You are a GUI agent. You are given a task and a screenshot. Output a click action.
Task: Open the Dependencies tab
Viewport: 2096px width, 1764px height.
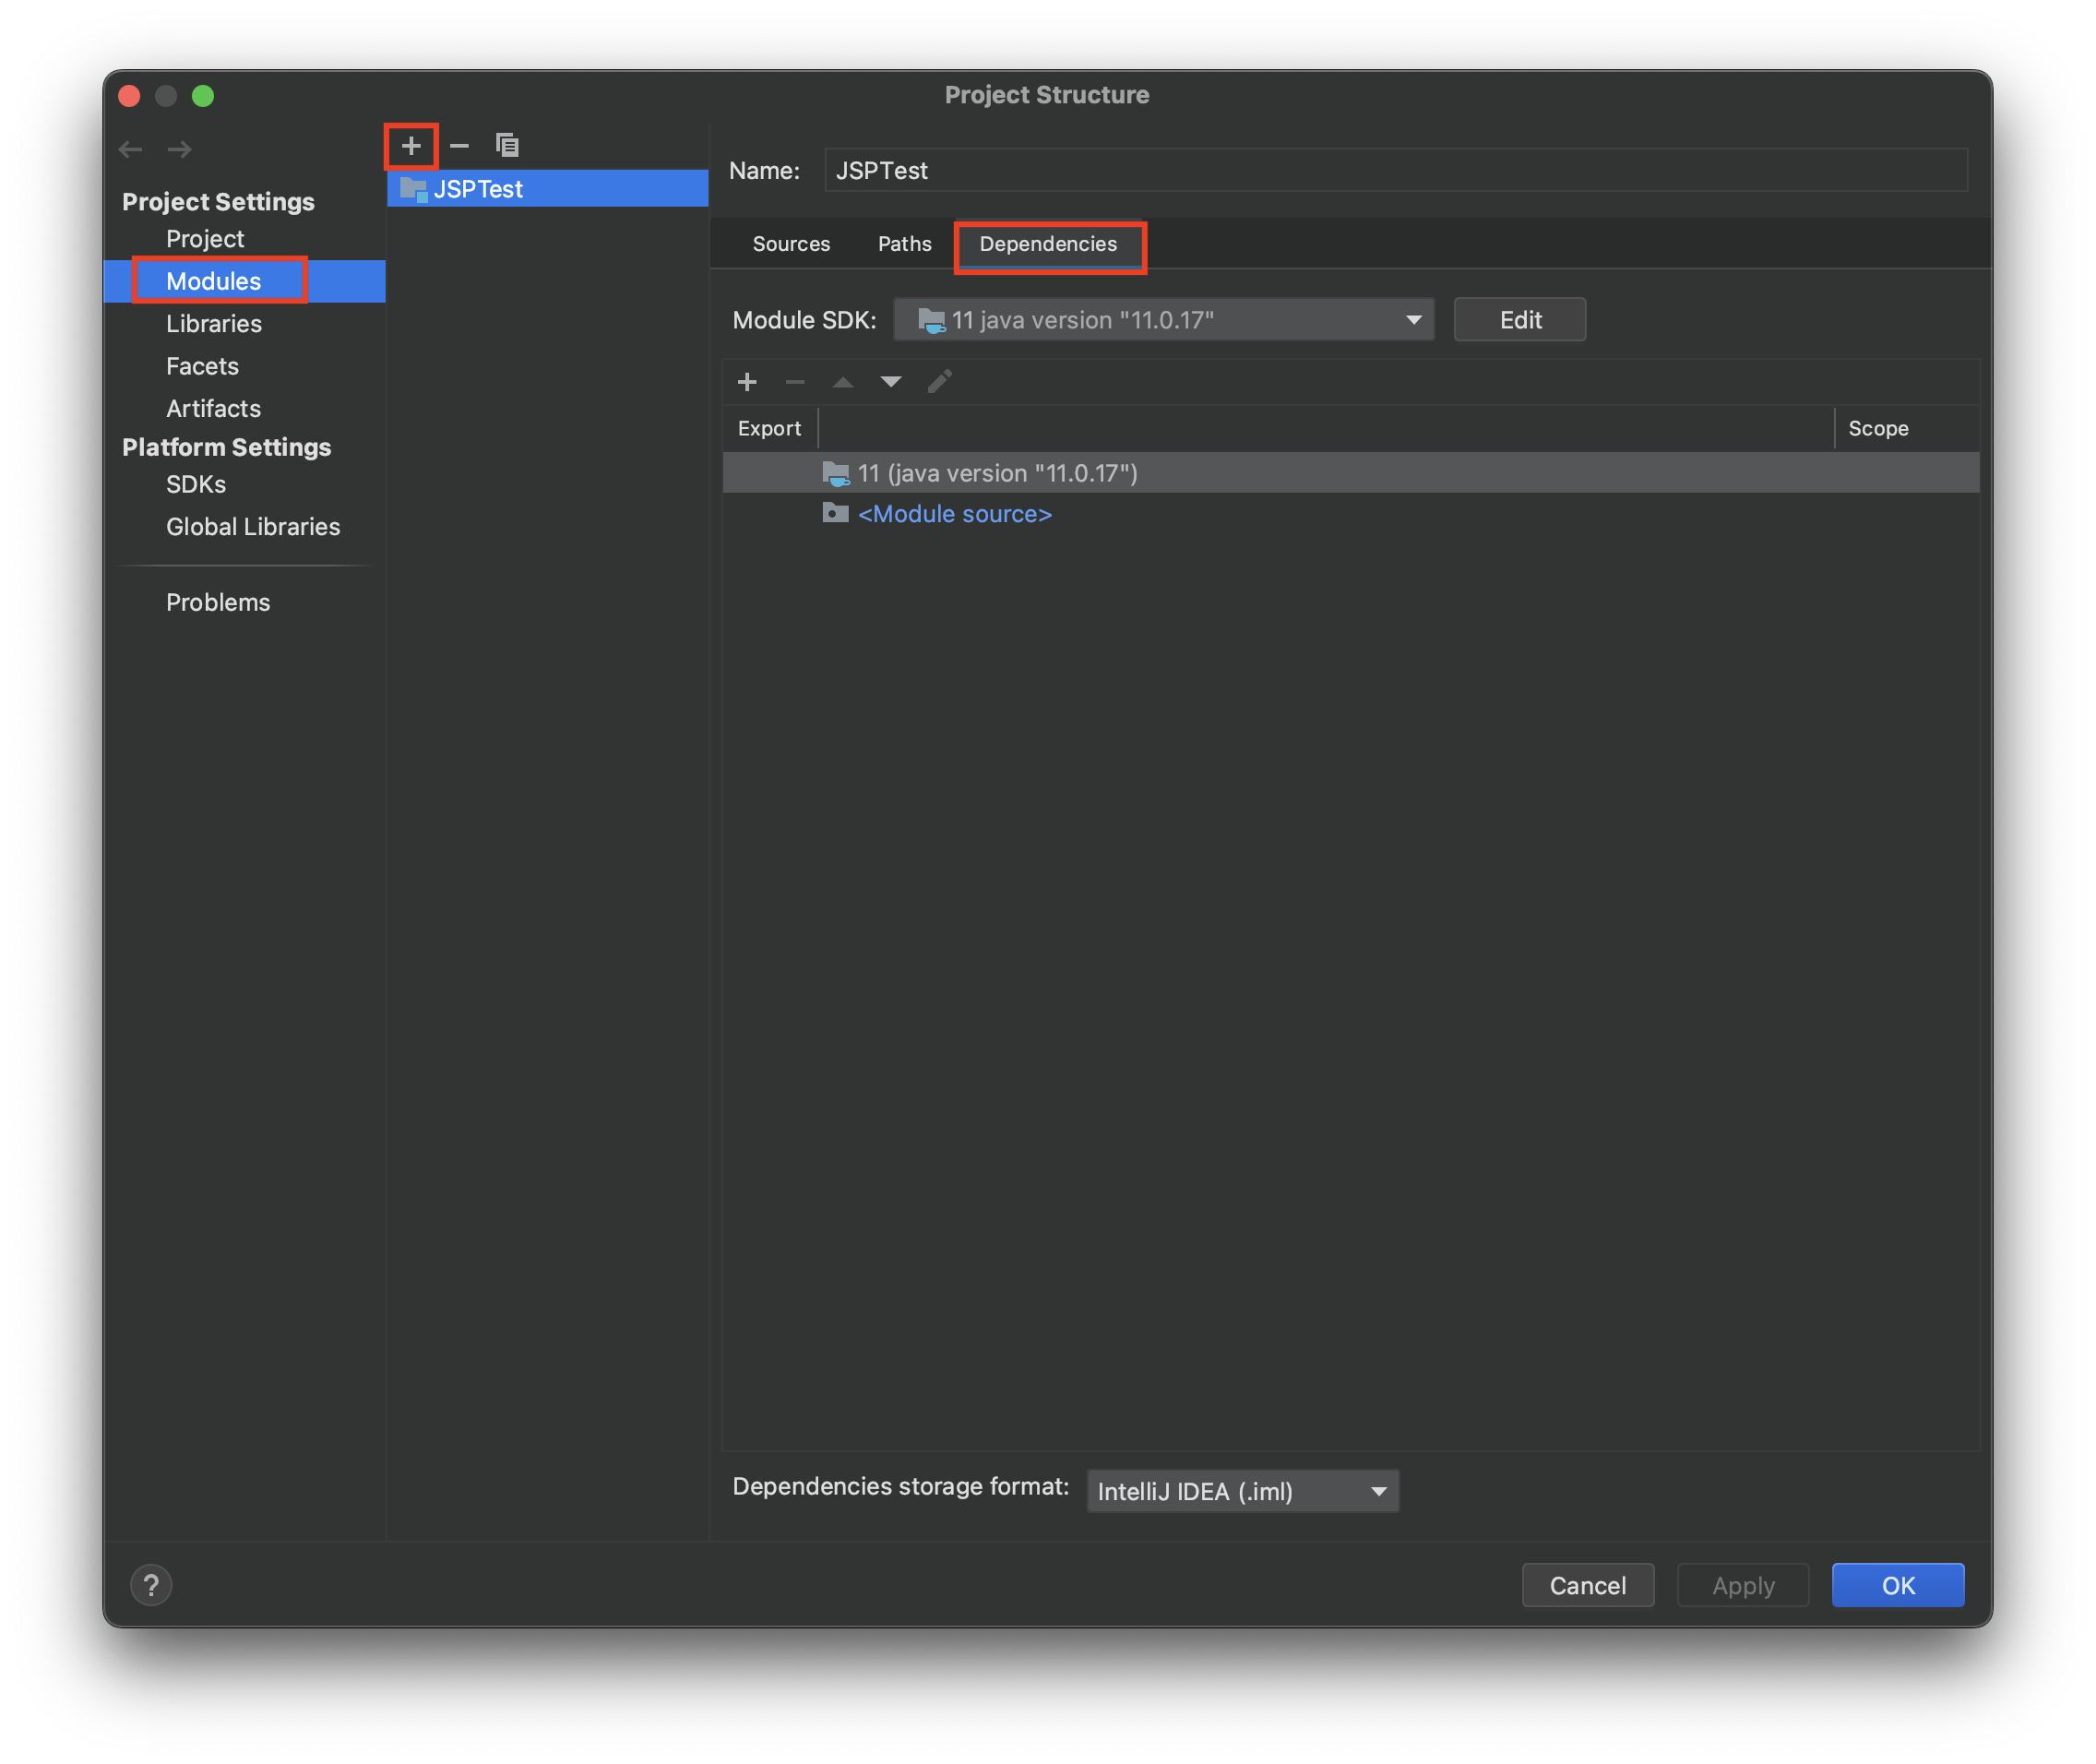(1048, 244)
